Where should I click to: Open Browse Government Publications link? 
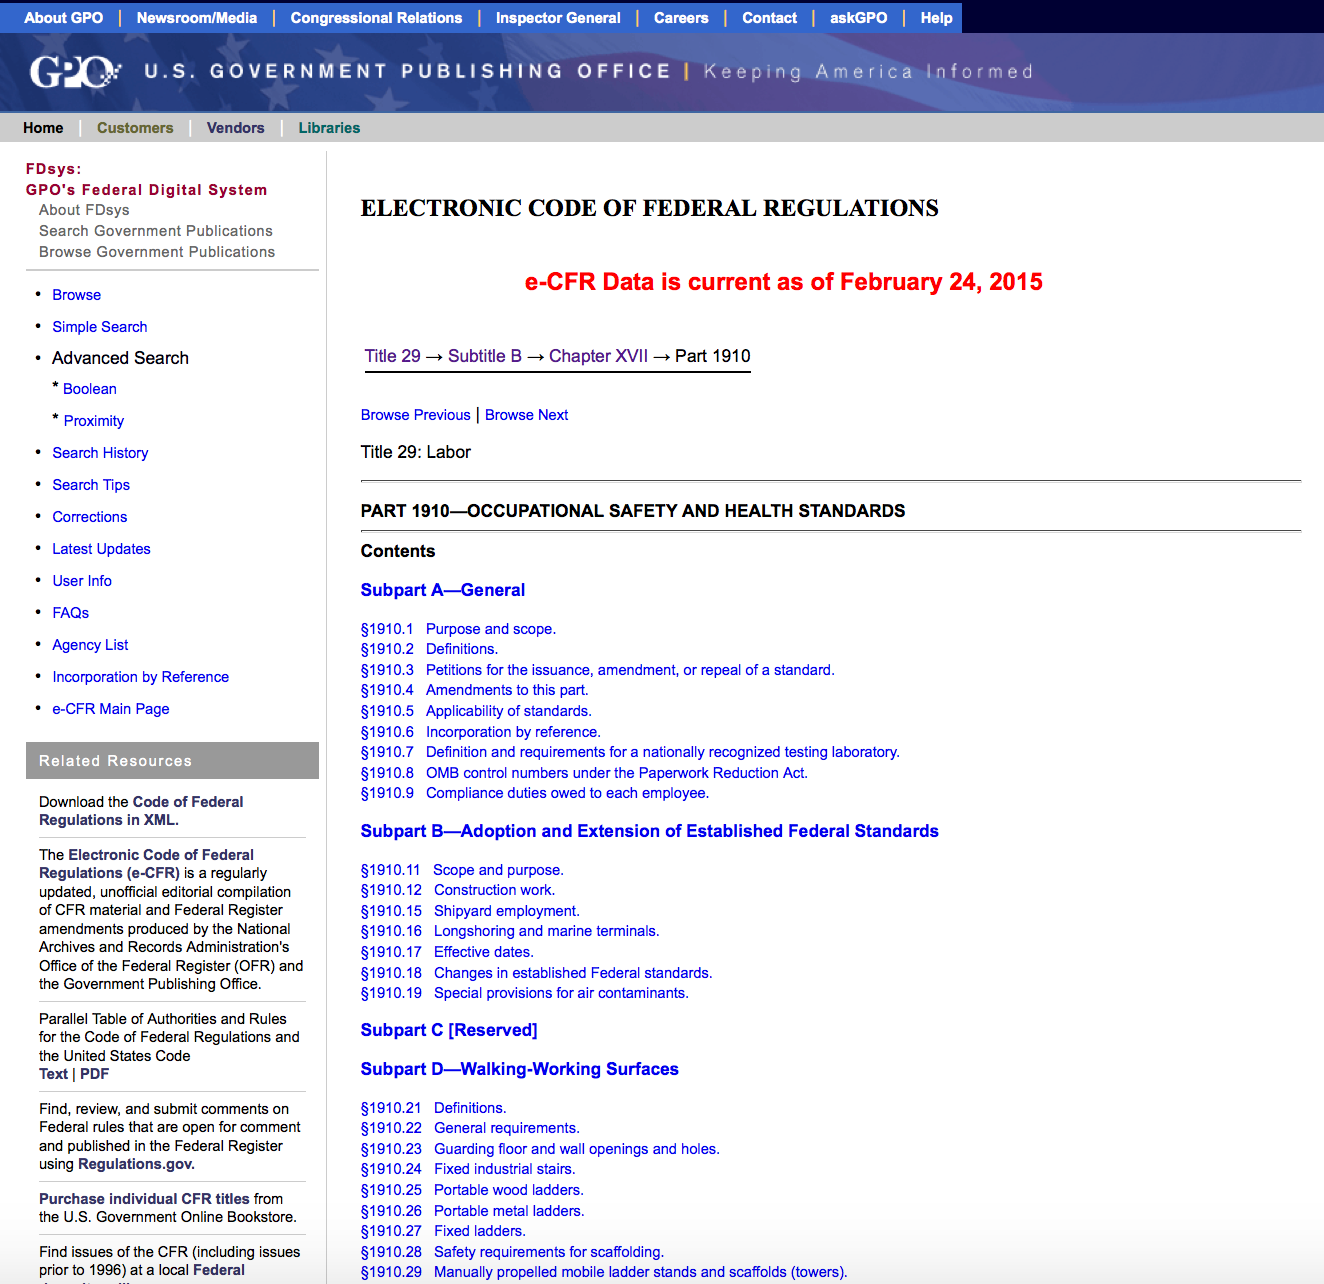tap(157, 252)
